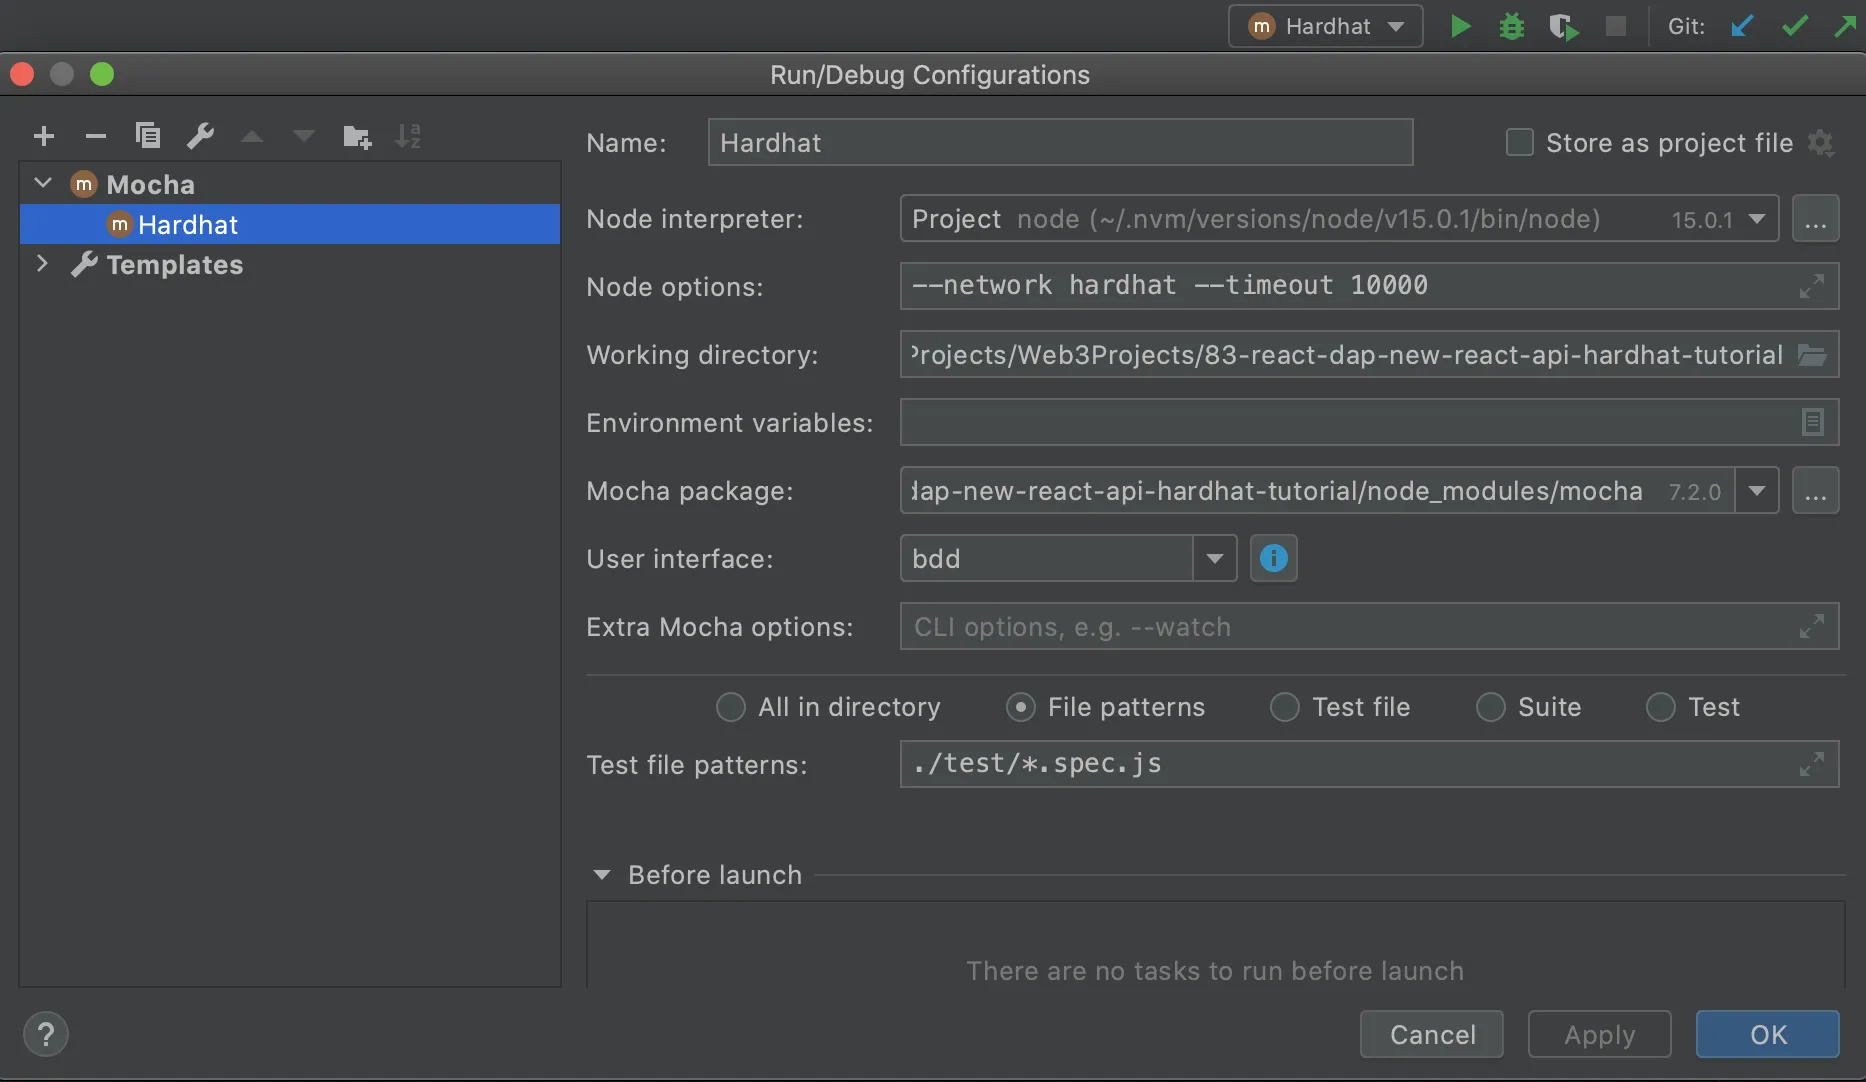Click the Remove Configuration minus icon
The width and height of the screenshot is (1866, 1082).
coord(96,136)
